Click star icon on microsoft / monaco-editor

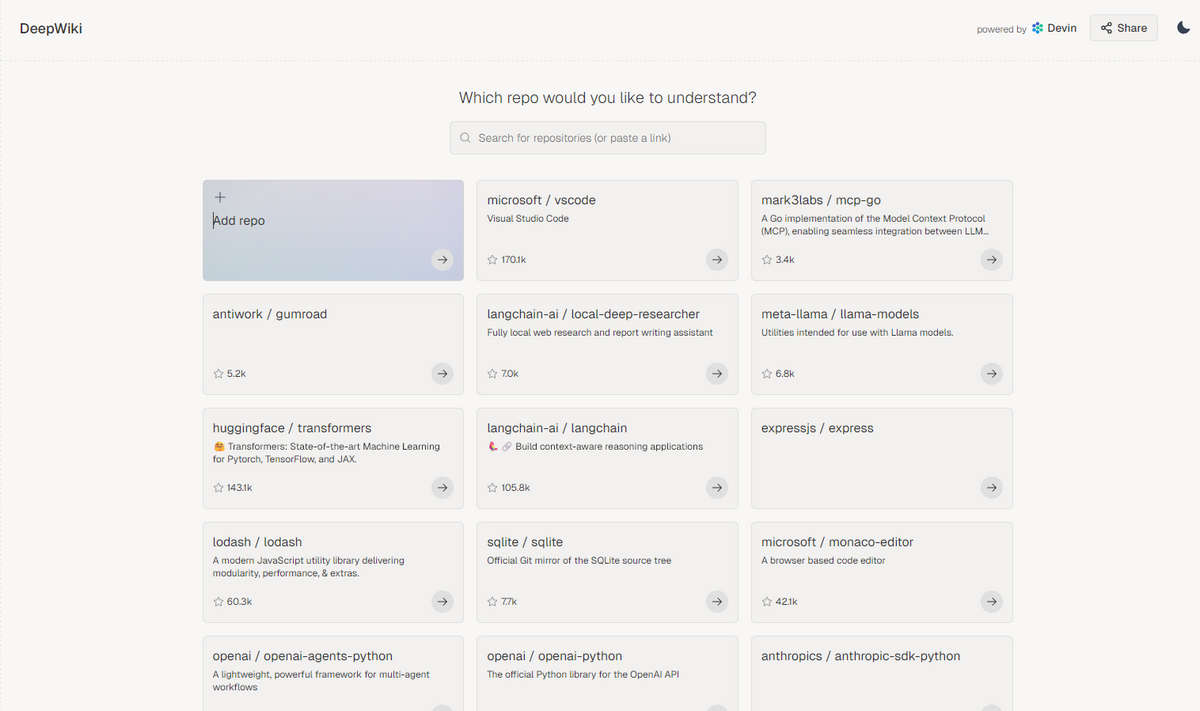766,602
